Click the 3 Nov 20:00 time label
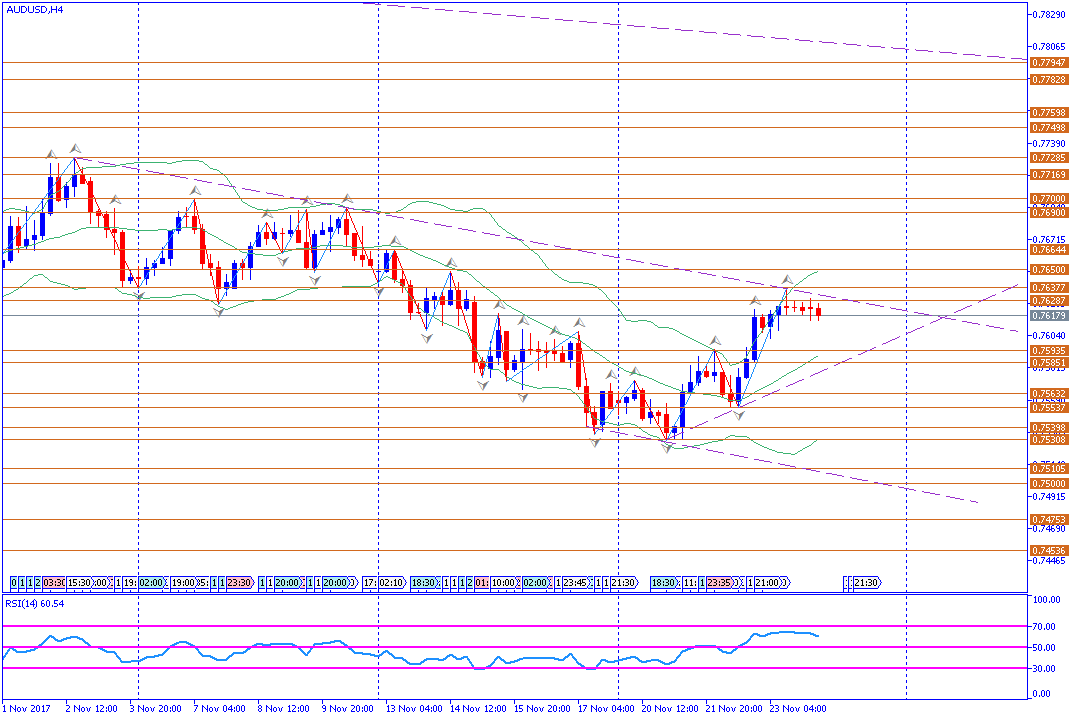 click(156, 709)
